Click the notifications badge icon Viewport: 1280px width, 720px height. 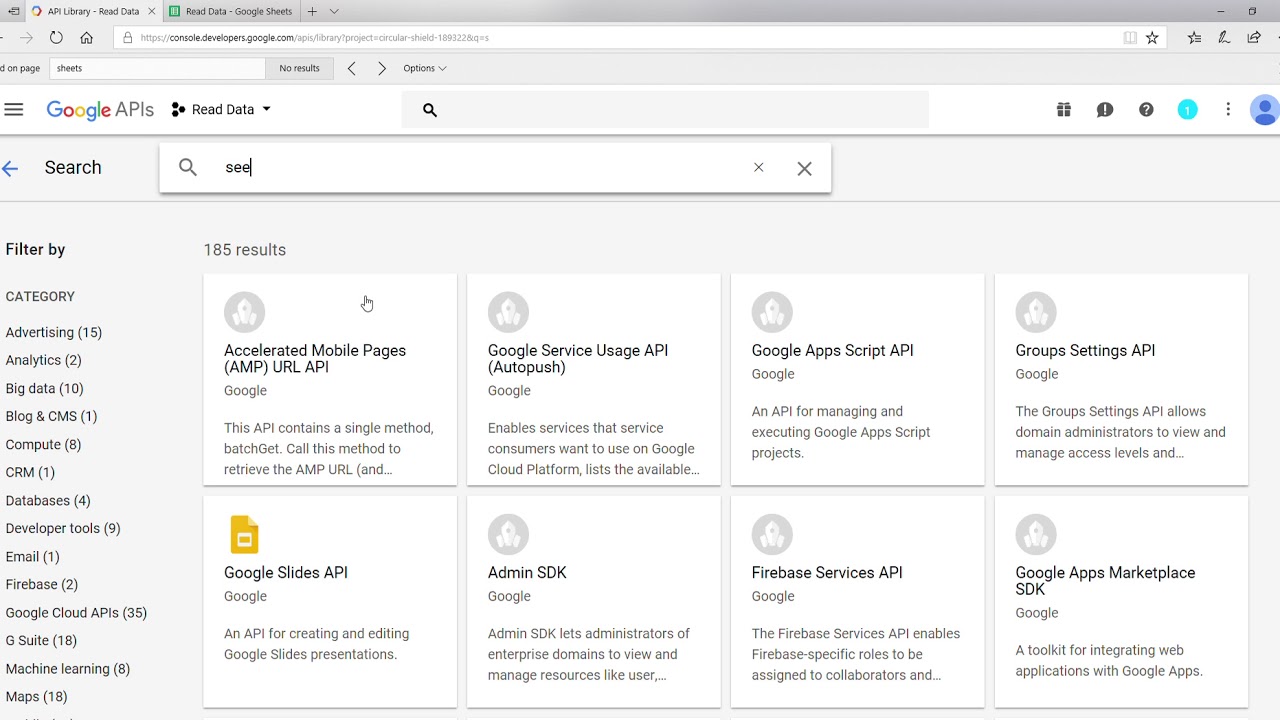[1187, 110]
